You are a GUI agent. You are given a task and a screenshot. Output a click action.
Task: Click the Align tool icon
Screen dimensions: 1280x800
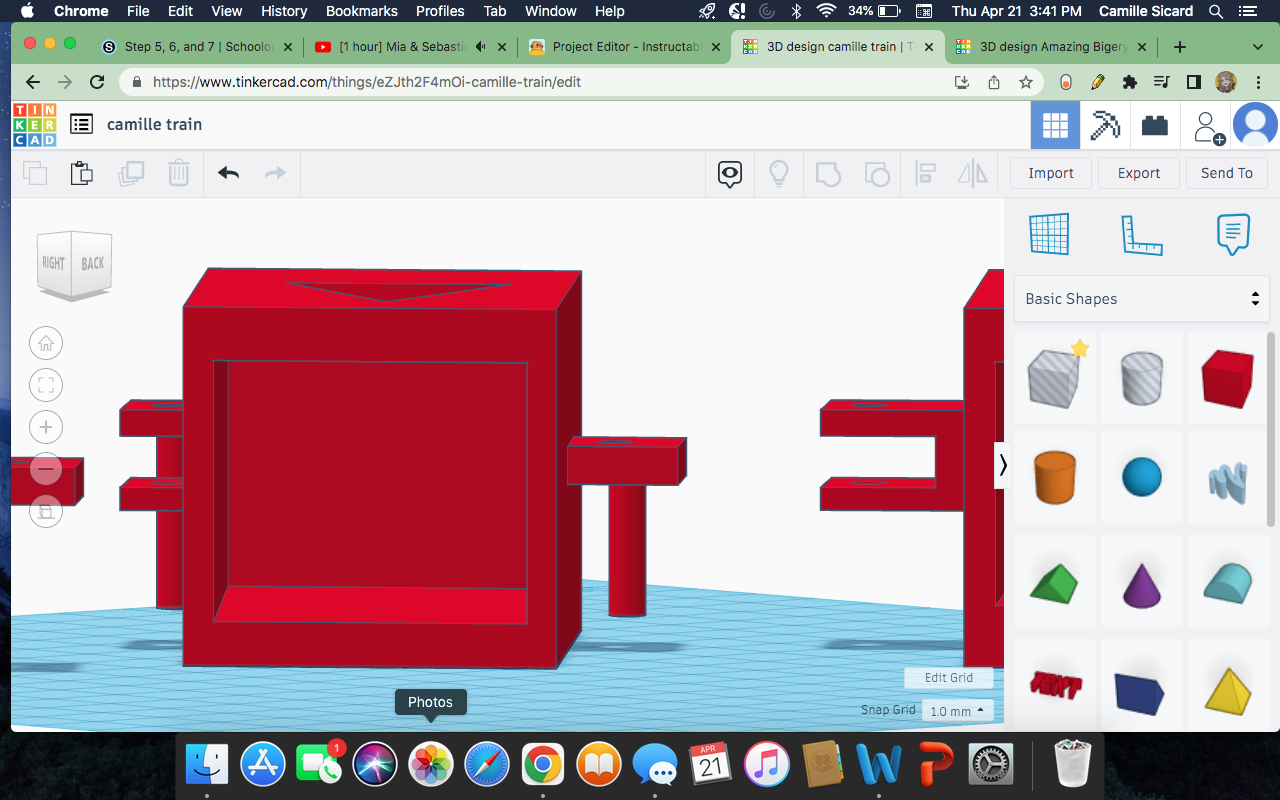[925, 174]
